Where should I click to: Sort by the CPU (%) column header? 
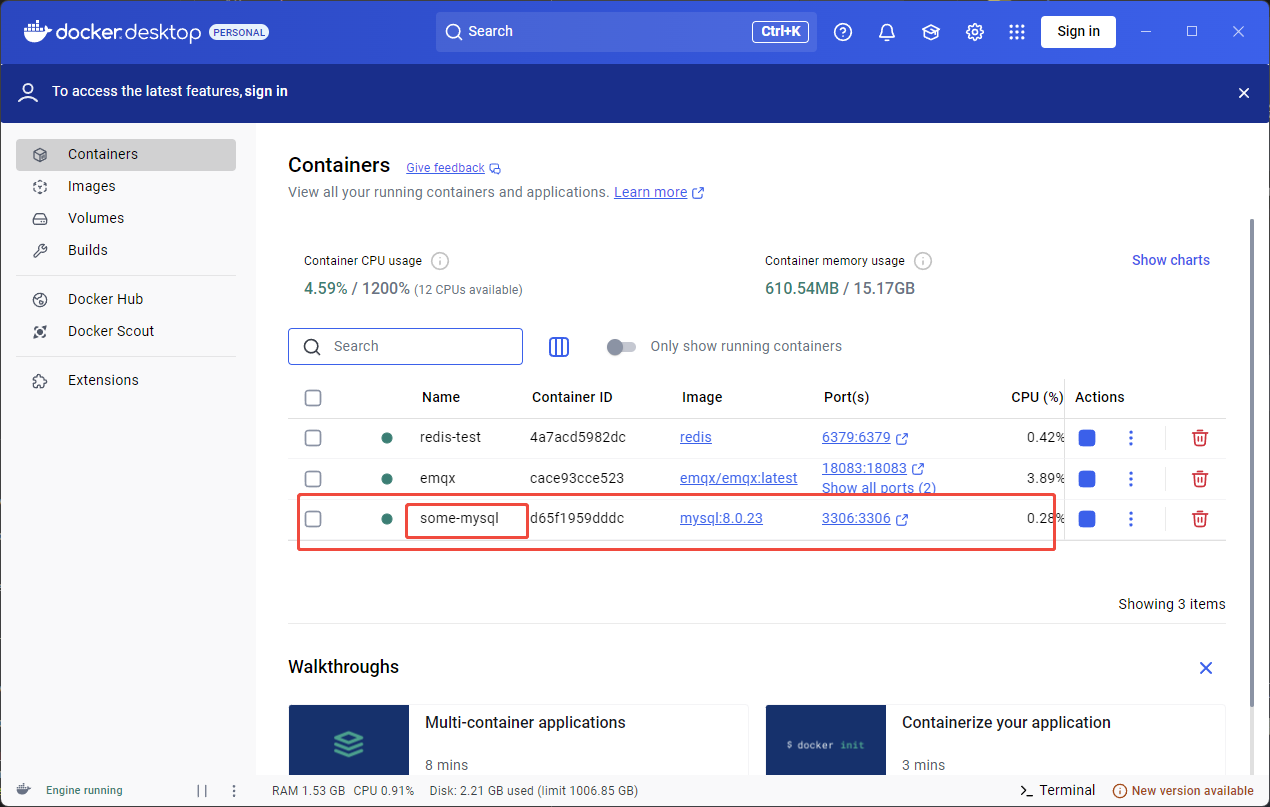tap(1037, 398)
